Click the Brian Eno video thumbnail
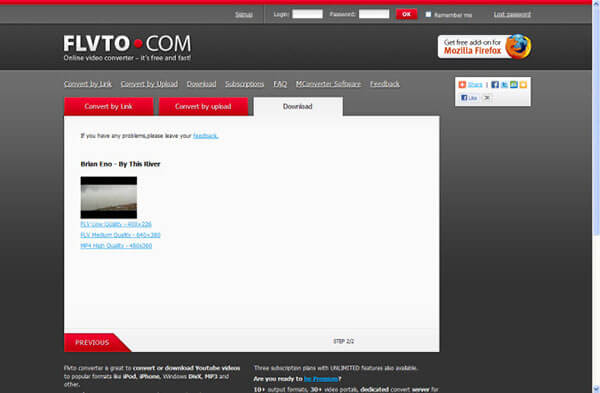This screenshot has height=393, width=600. coord(109,197)
